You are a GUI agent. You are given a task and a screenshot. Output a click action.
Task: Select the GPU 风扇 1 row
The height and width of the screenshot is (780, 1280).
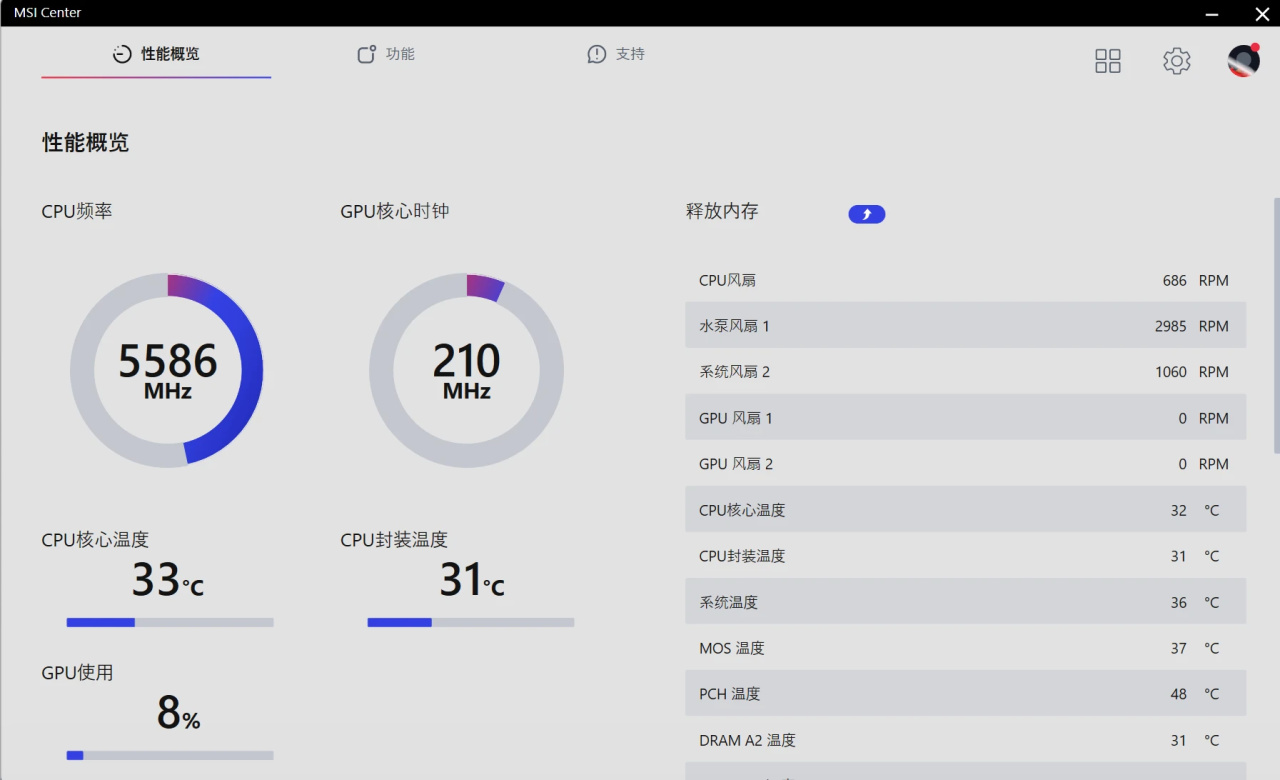(x=965, y=418)
